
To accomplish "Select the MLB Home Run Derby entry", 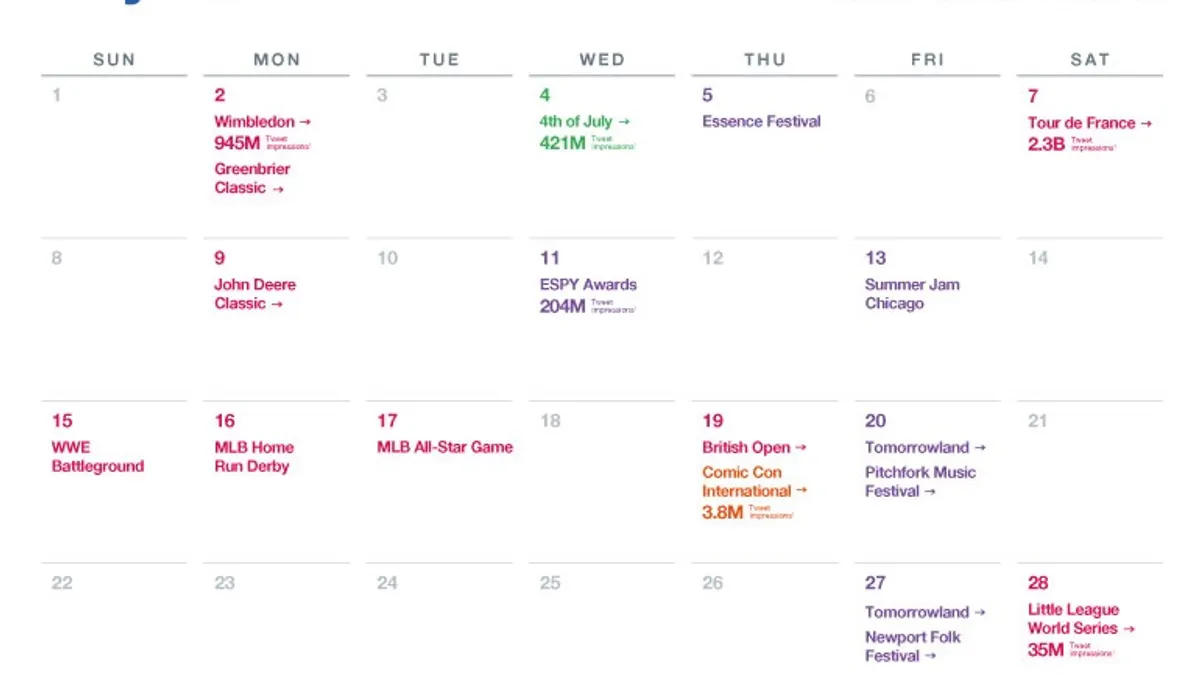I will coord(254,457).
